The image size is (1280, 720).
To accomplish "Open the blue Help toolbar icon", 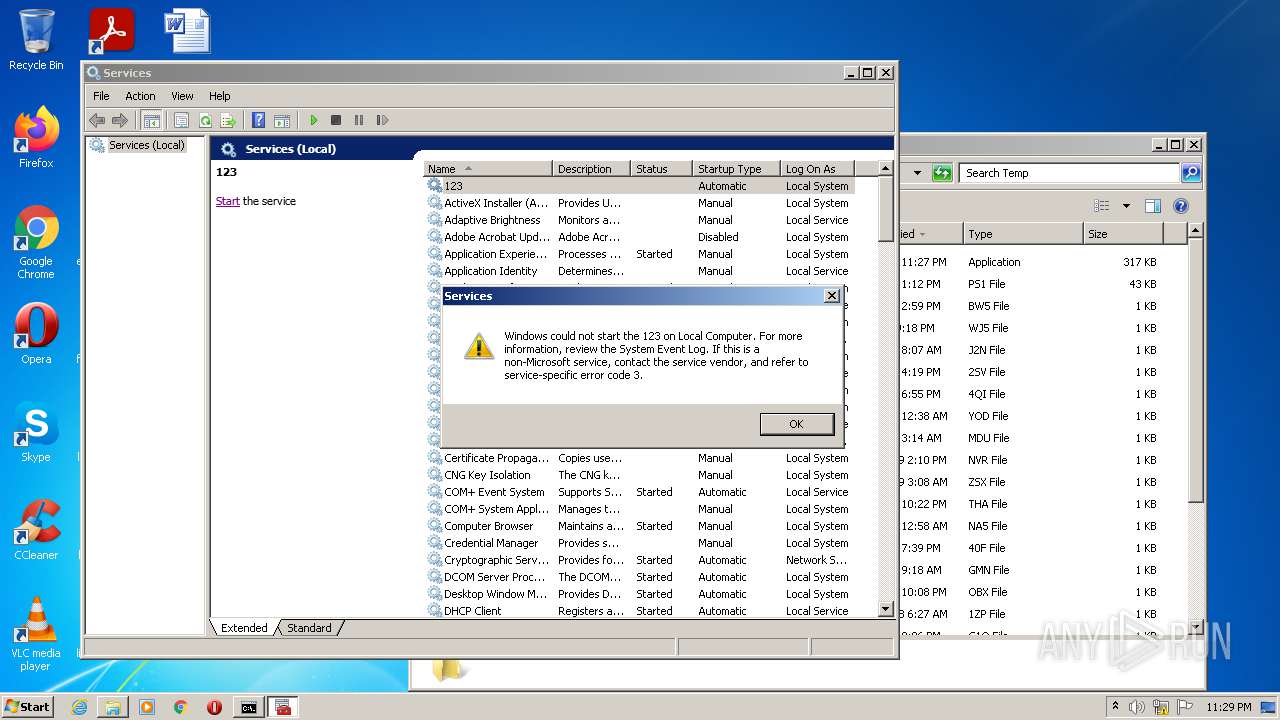I will coord(258,120).
